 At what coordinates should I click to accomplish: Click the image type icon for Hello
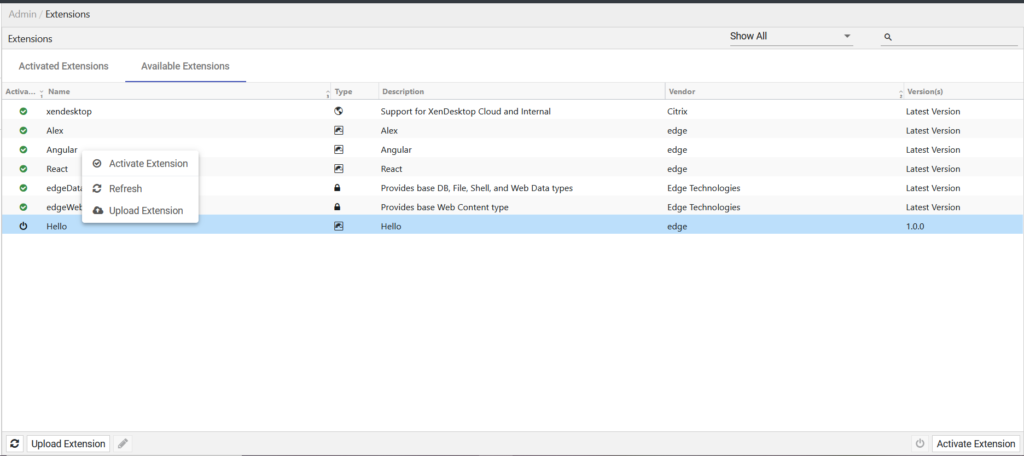tap(338, 226)
